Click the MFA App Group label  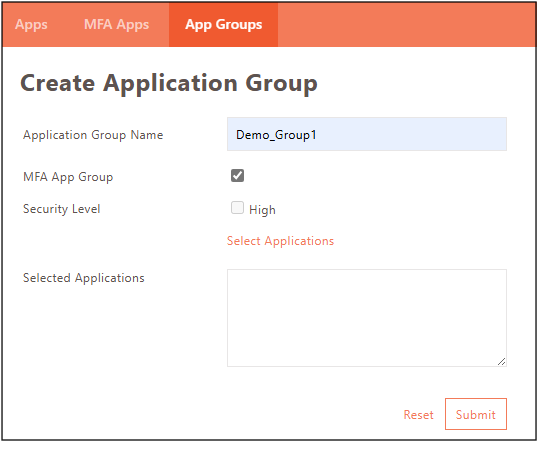tap(68, 177)
